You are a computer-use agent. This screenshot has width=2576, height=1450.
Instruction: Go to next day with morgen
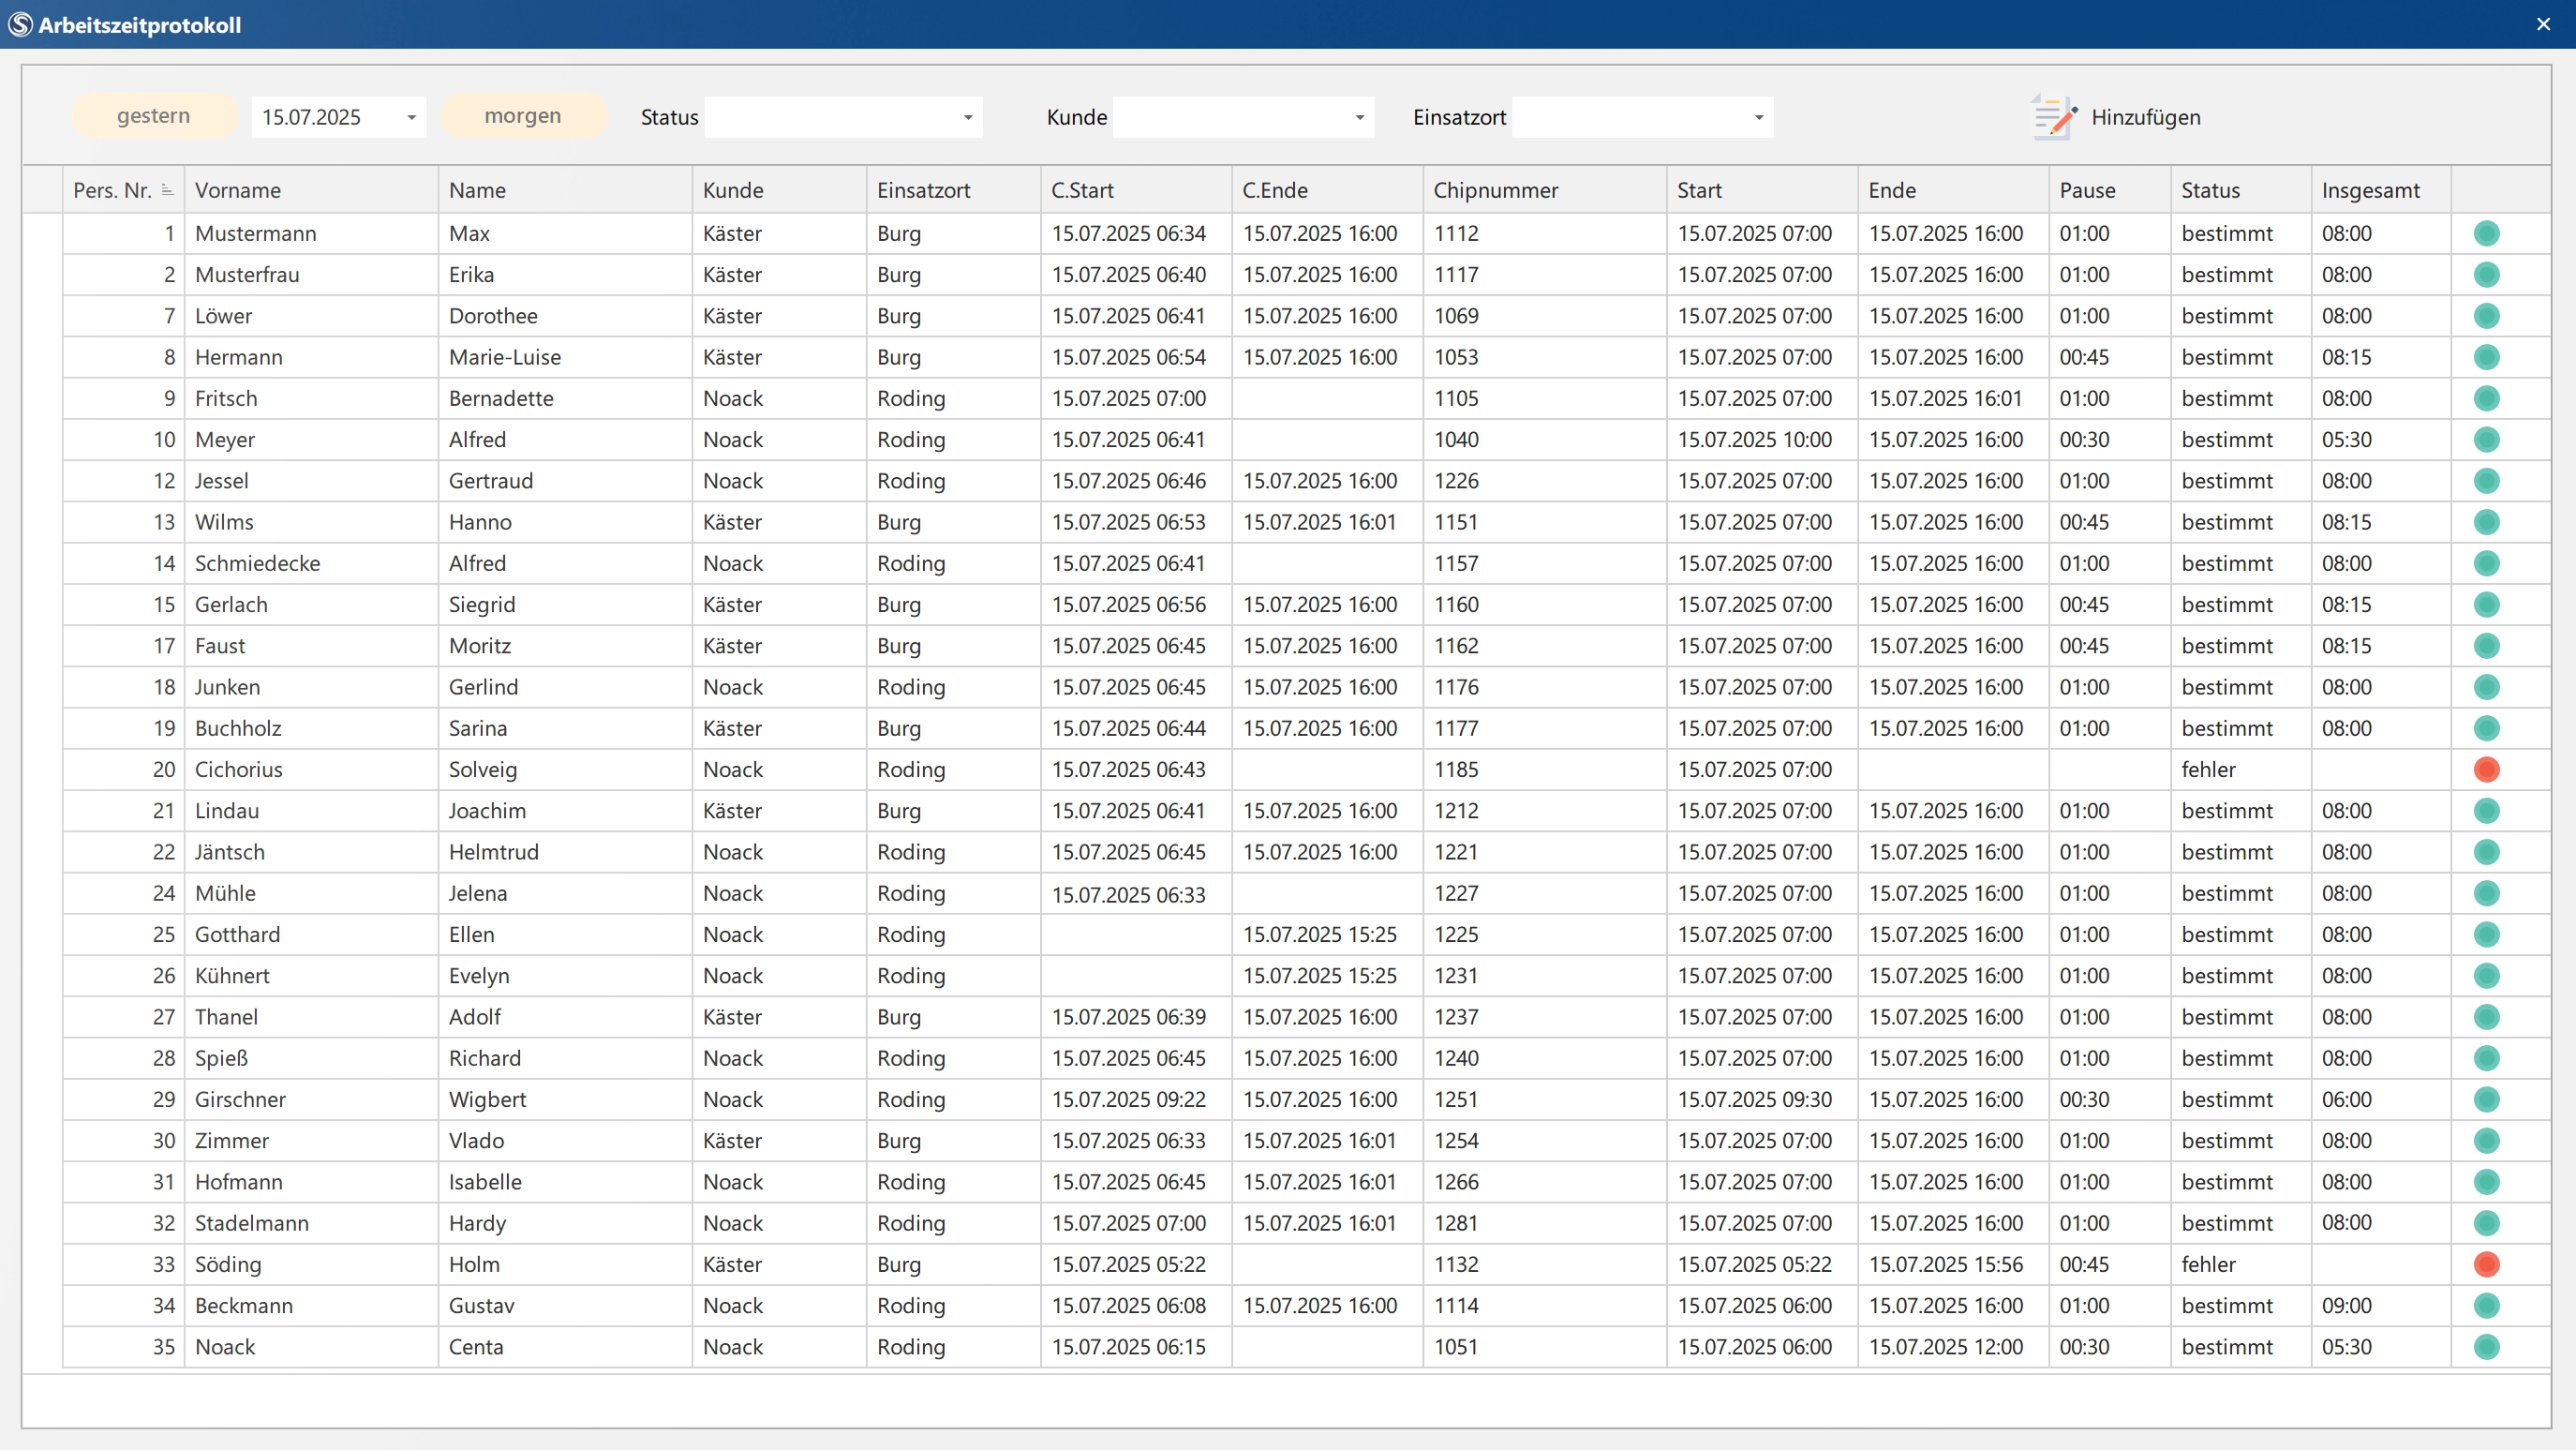point(522,116)
